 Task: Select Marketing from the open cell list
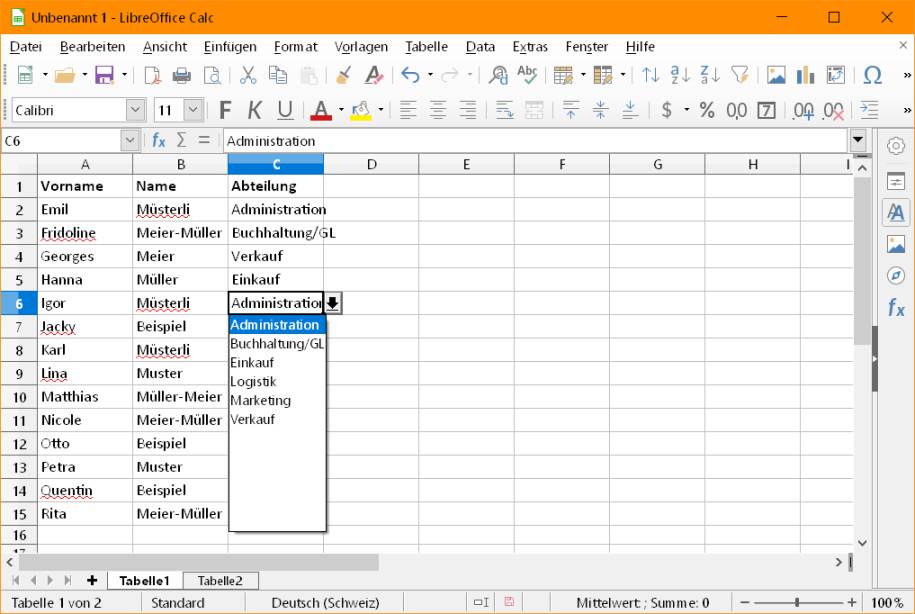point(261,400)
